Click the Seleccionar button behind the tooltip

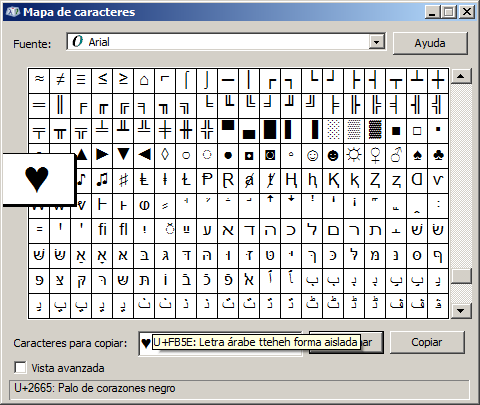tap(372, 343)
